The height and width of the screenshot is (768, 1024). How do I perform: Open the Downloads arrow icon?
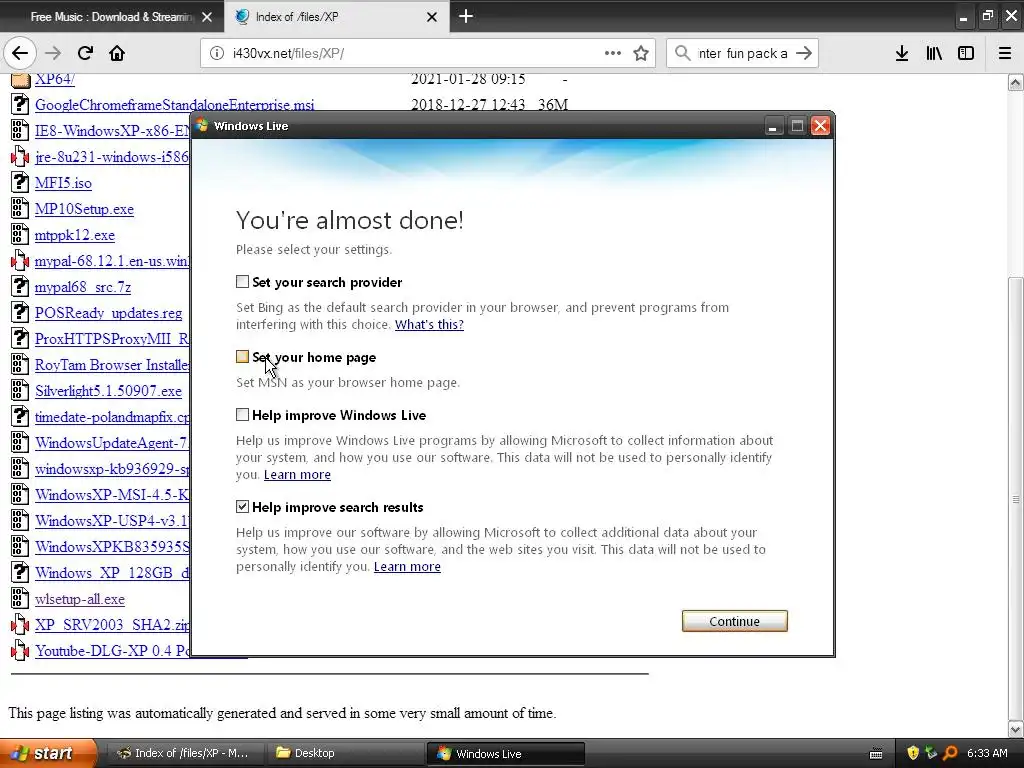tap(902, 54)
